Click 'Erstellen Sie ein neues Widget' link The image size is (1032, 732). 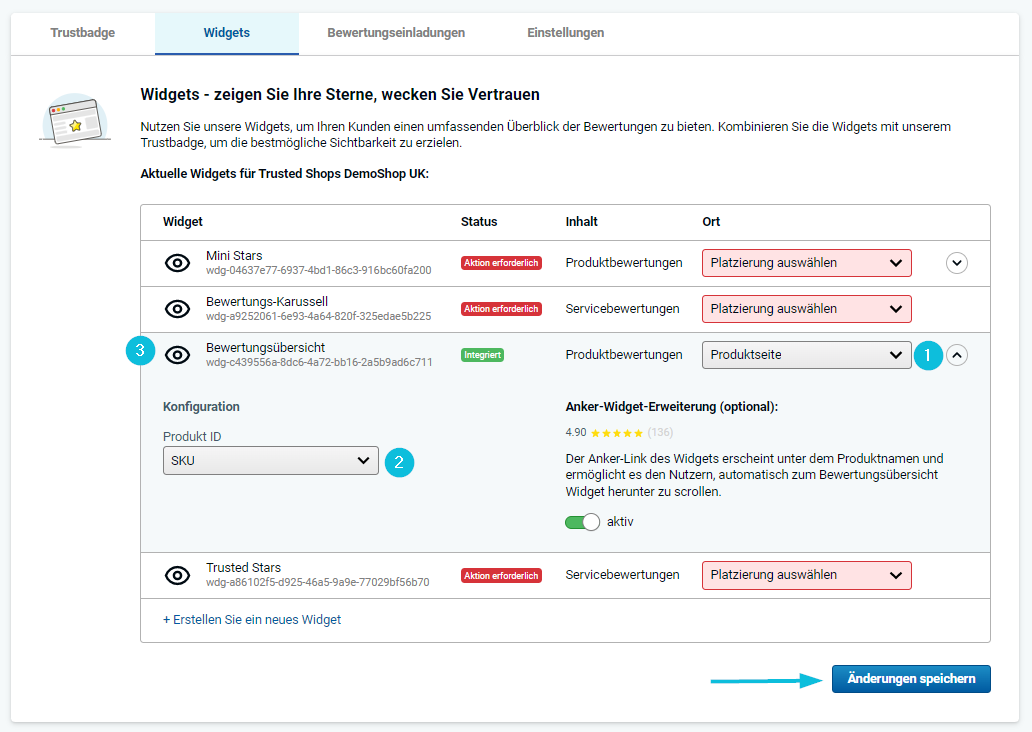(x=252, y=620)
